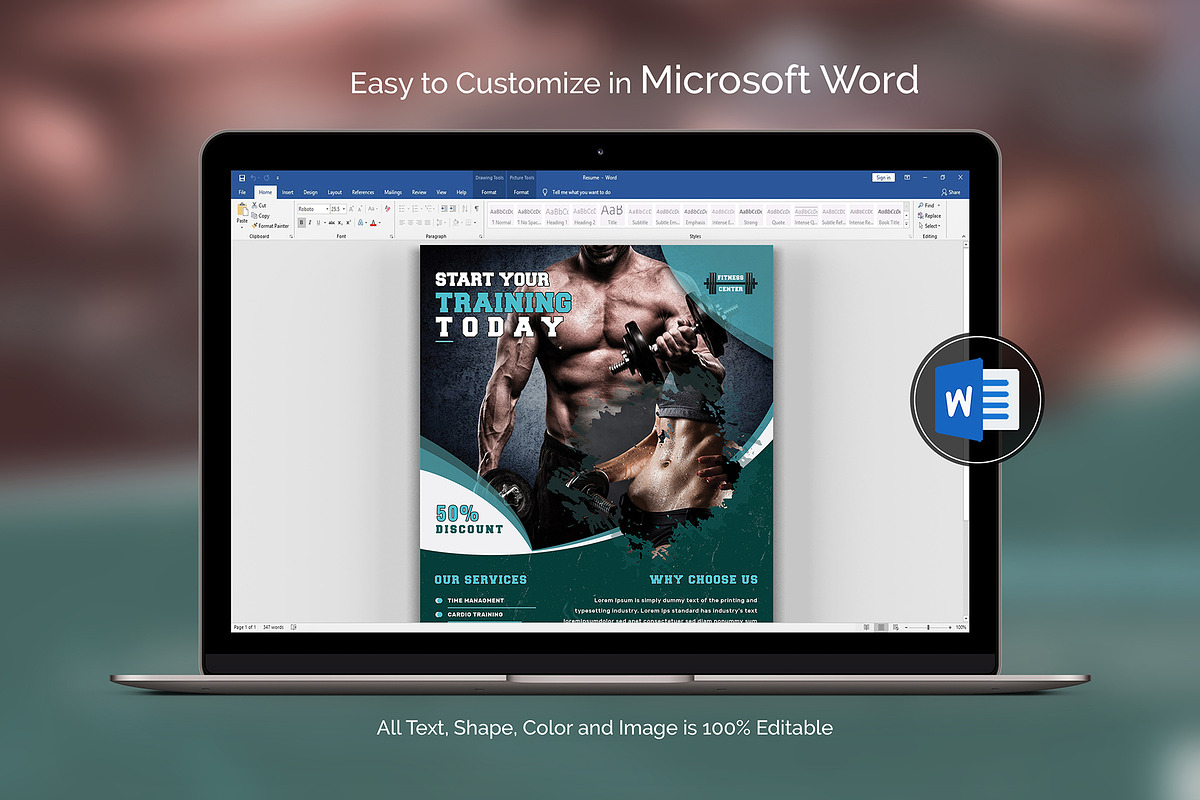The image size is (1200, 800).
Task: Align text to the left
Action: pyautogui.click(x=401, y=223)
